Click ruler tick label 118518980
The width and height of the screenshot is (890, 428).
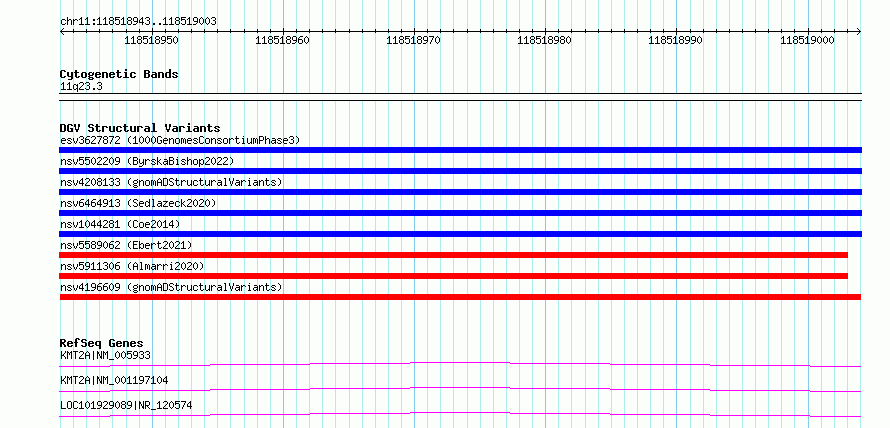point(545,40)
